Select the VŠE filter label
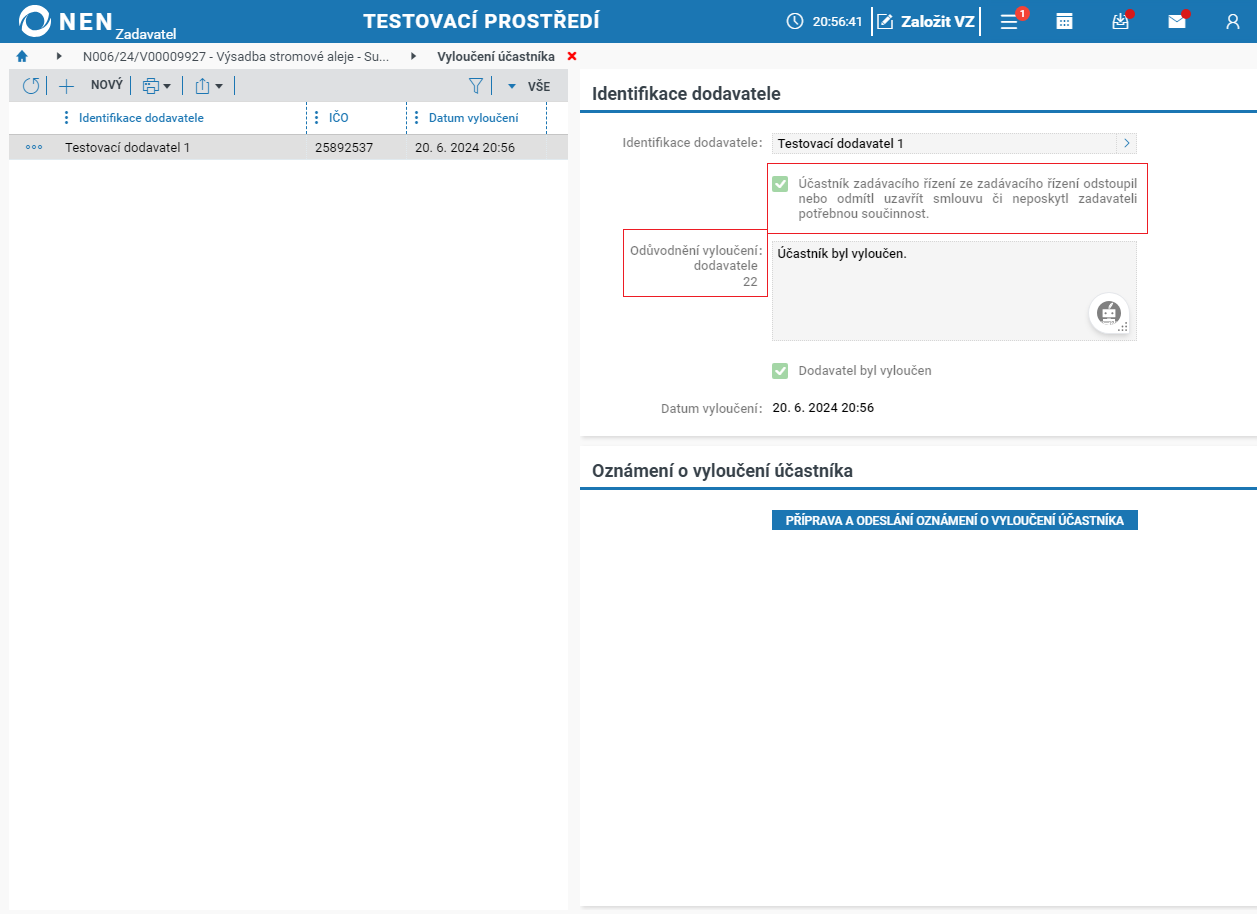This screenshot has height=914, width=1257. [x=539, y=87]
